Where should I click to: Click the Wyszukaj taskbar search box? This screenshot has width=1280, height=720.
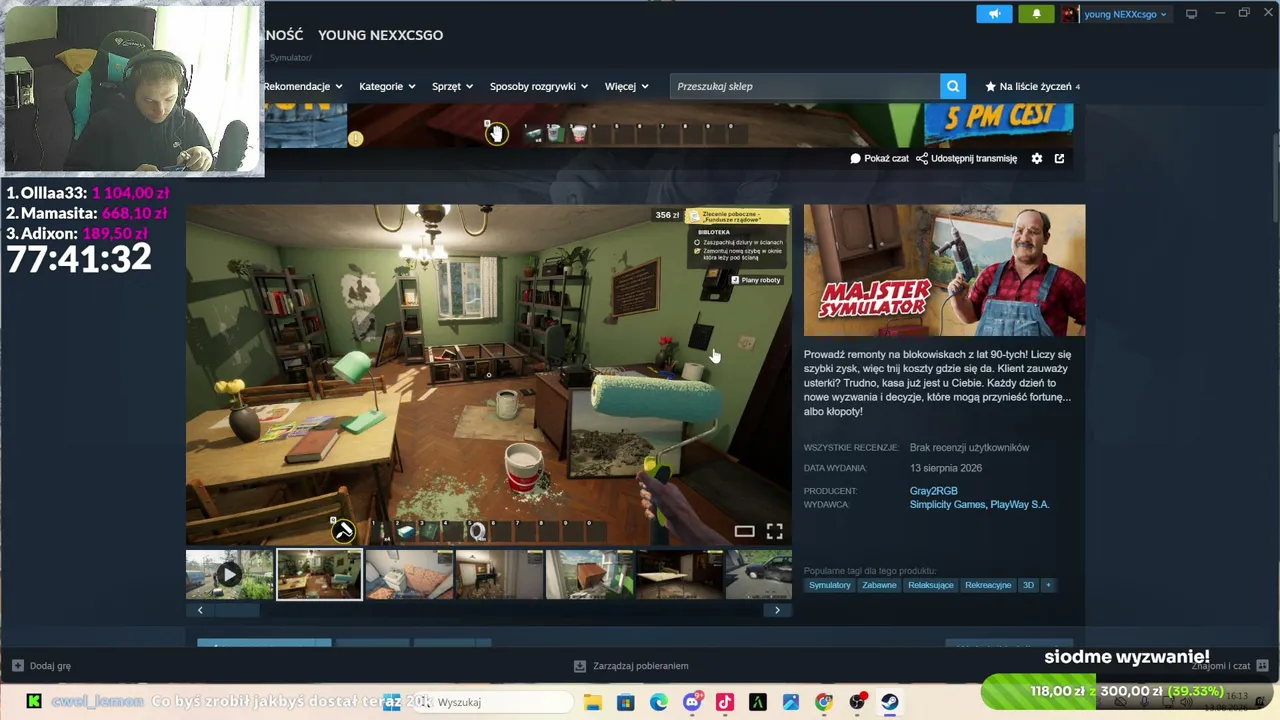click(x=494, y=702)
